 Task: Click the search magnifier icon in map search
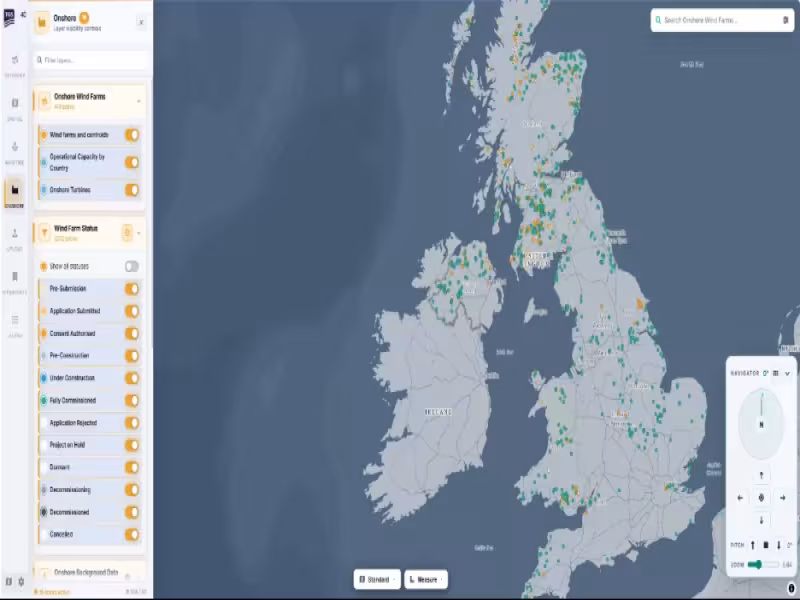point(658,20)
